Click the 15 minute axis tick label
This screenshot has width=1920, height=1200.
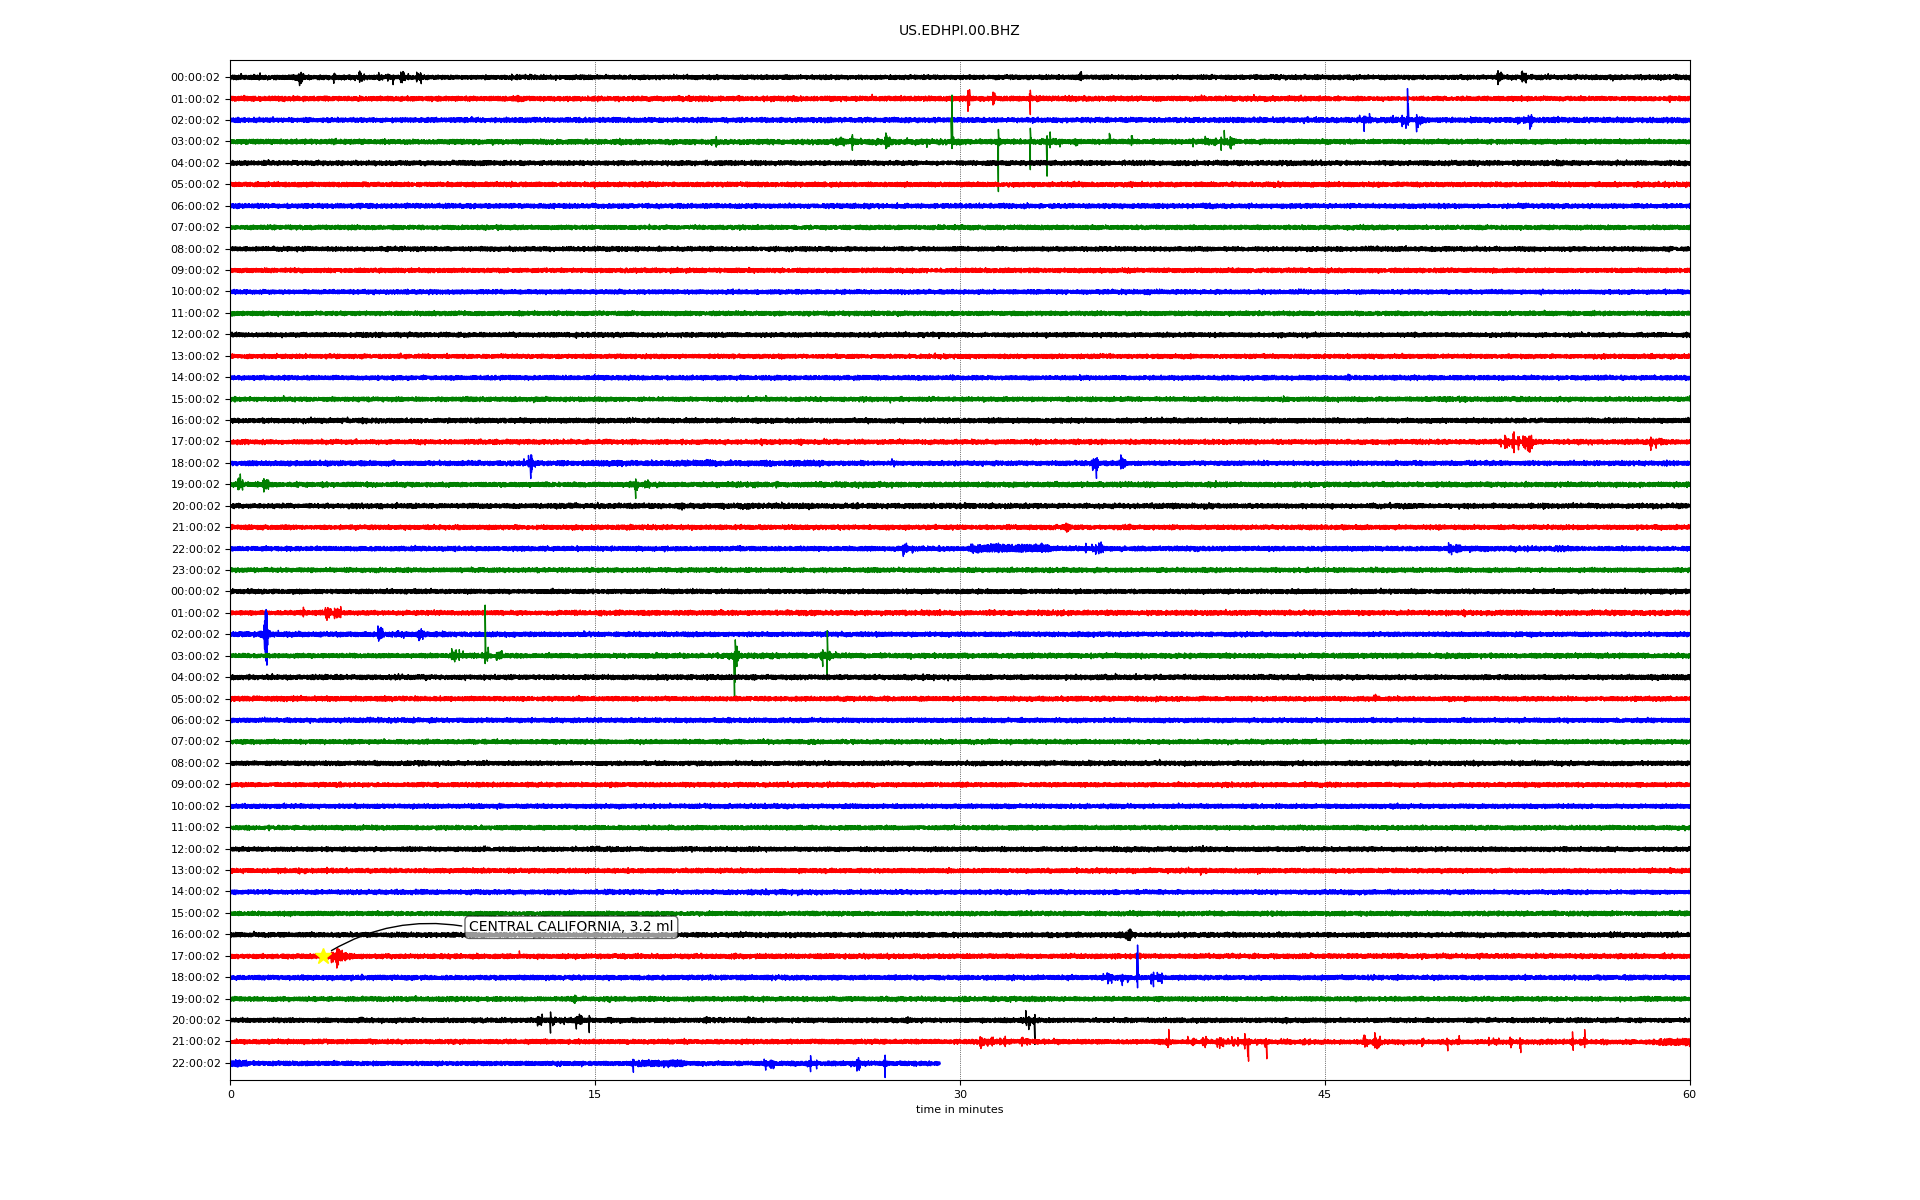(x=595, y=1094)
